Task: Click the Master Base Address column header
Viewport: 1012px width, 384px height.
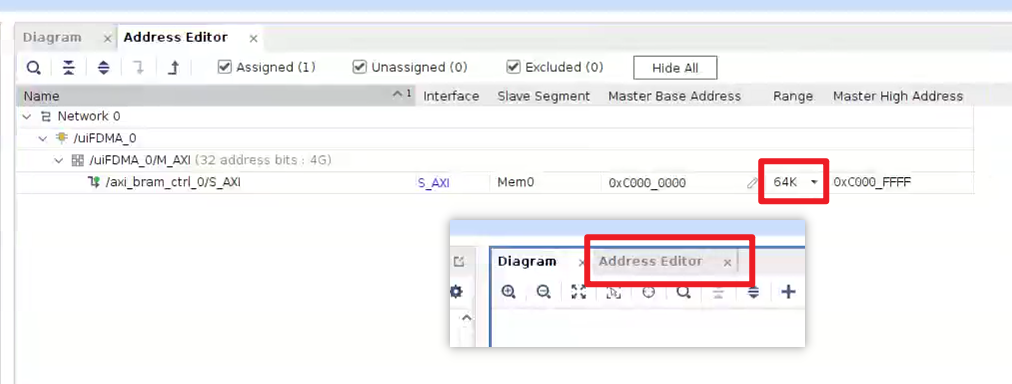Action: (x=674, y=96)
